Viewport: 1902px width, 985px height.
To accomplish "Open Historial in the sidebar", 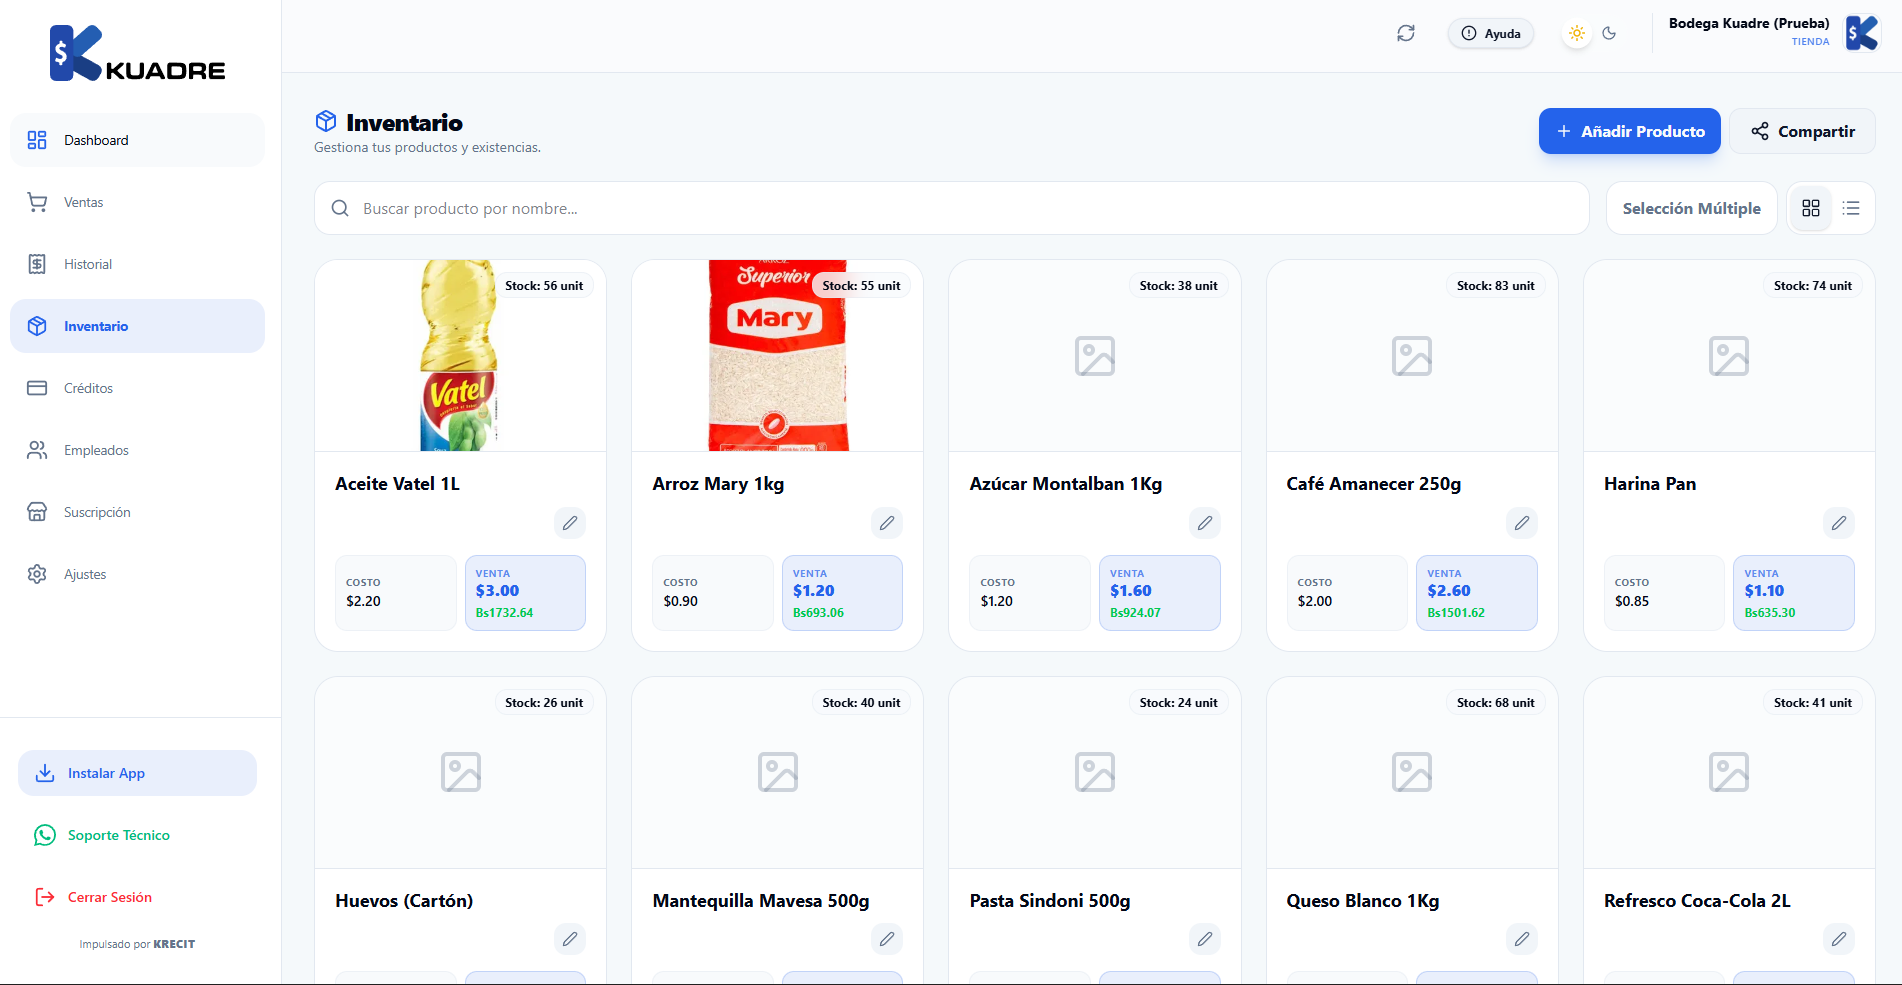I will point(137,264).
